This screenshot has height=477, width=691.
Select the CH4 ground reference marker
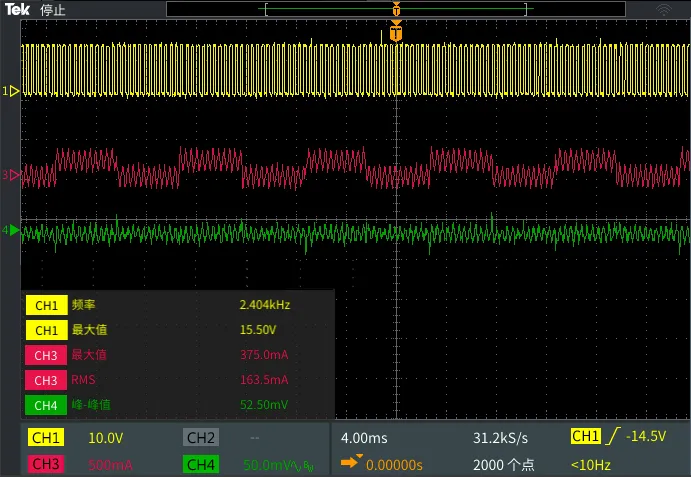pos(11,230)
